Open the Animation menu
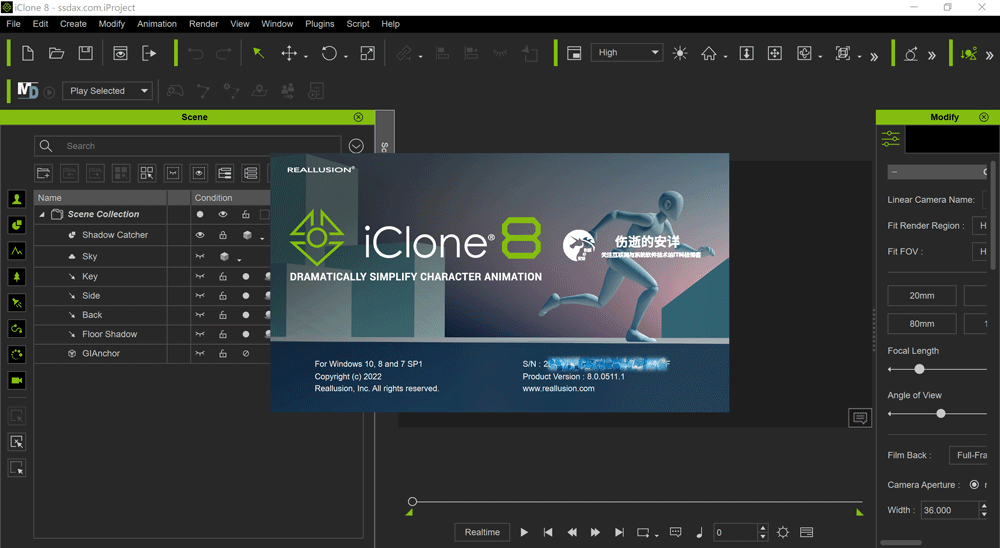Viewport: 1000px width, 548px height. click(157, 24)
